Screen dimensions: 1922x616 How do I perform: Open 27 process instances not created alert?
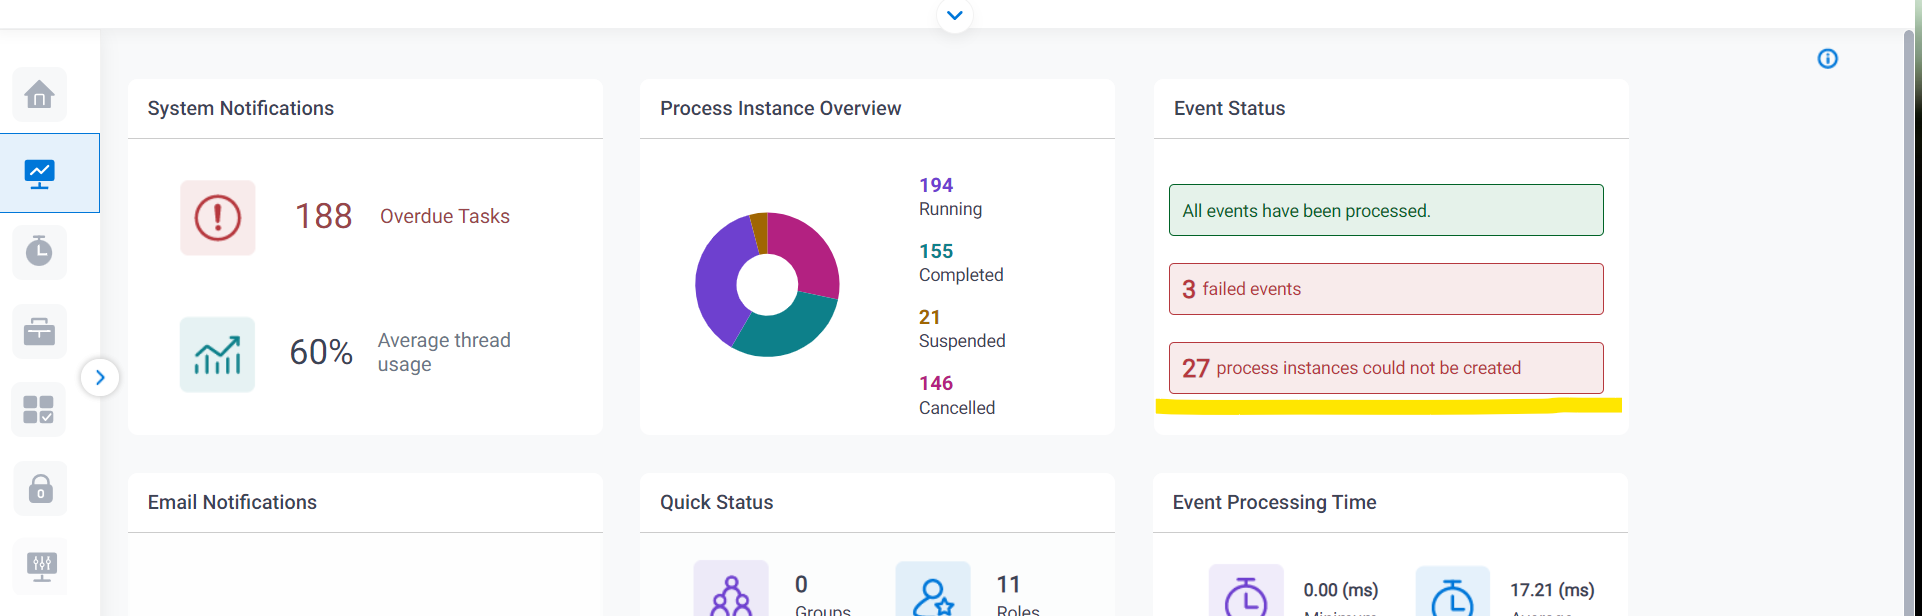(x=1385, y=368)
